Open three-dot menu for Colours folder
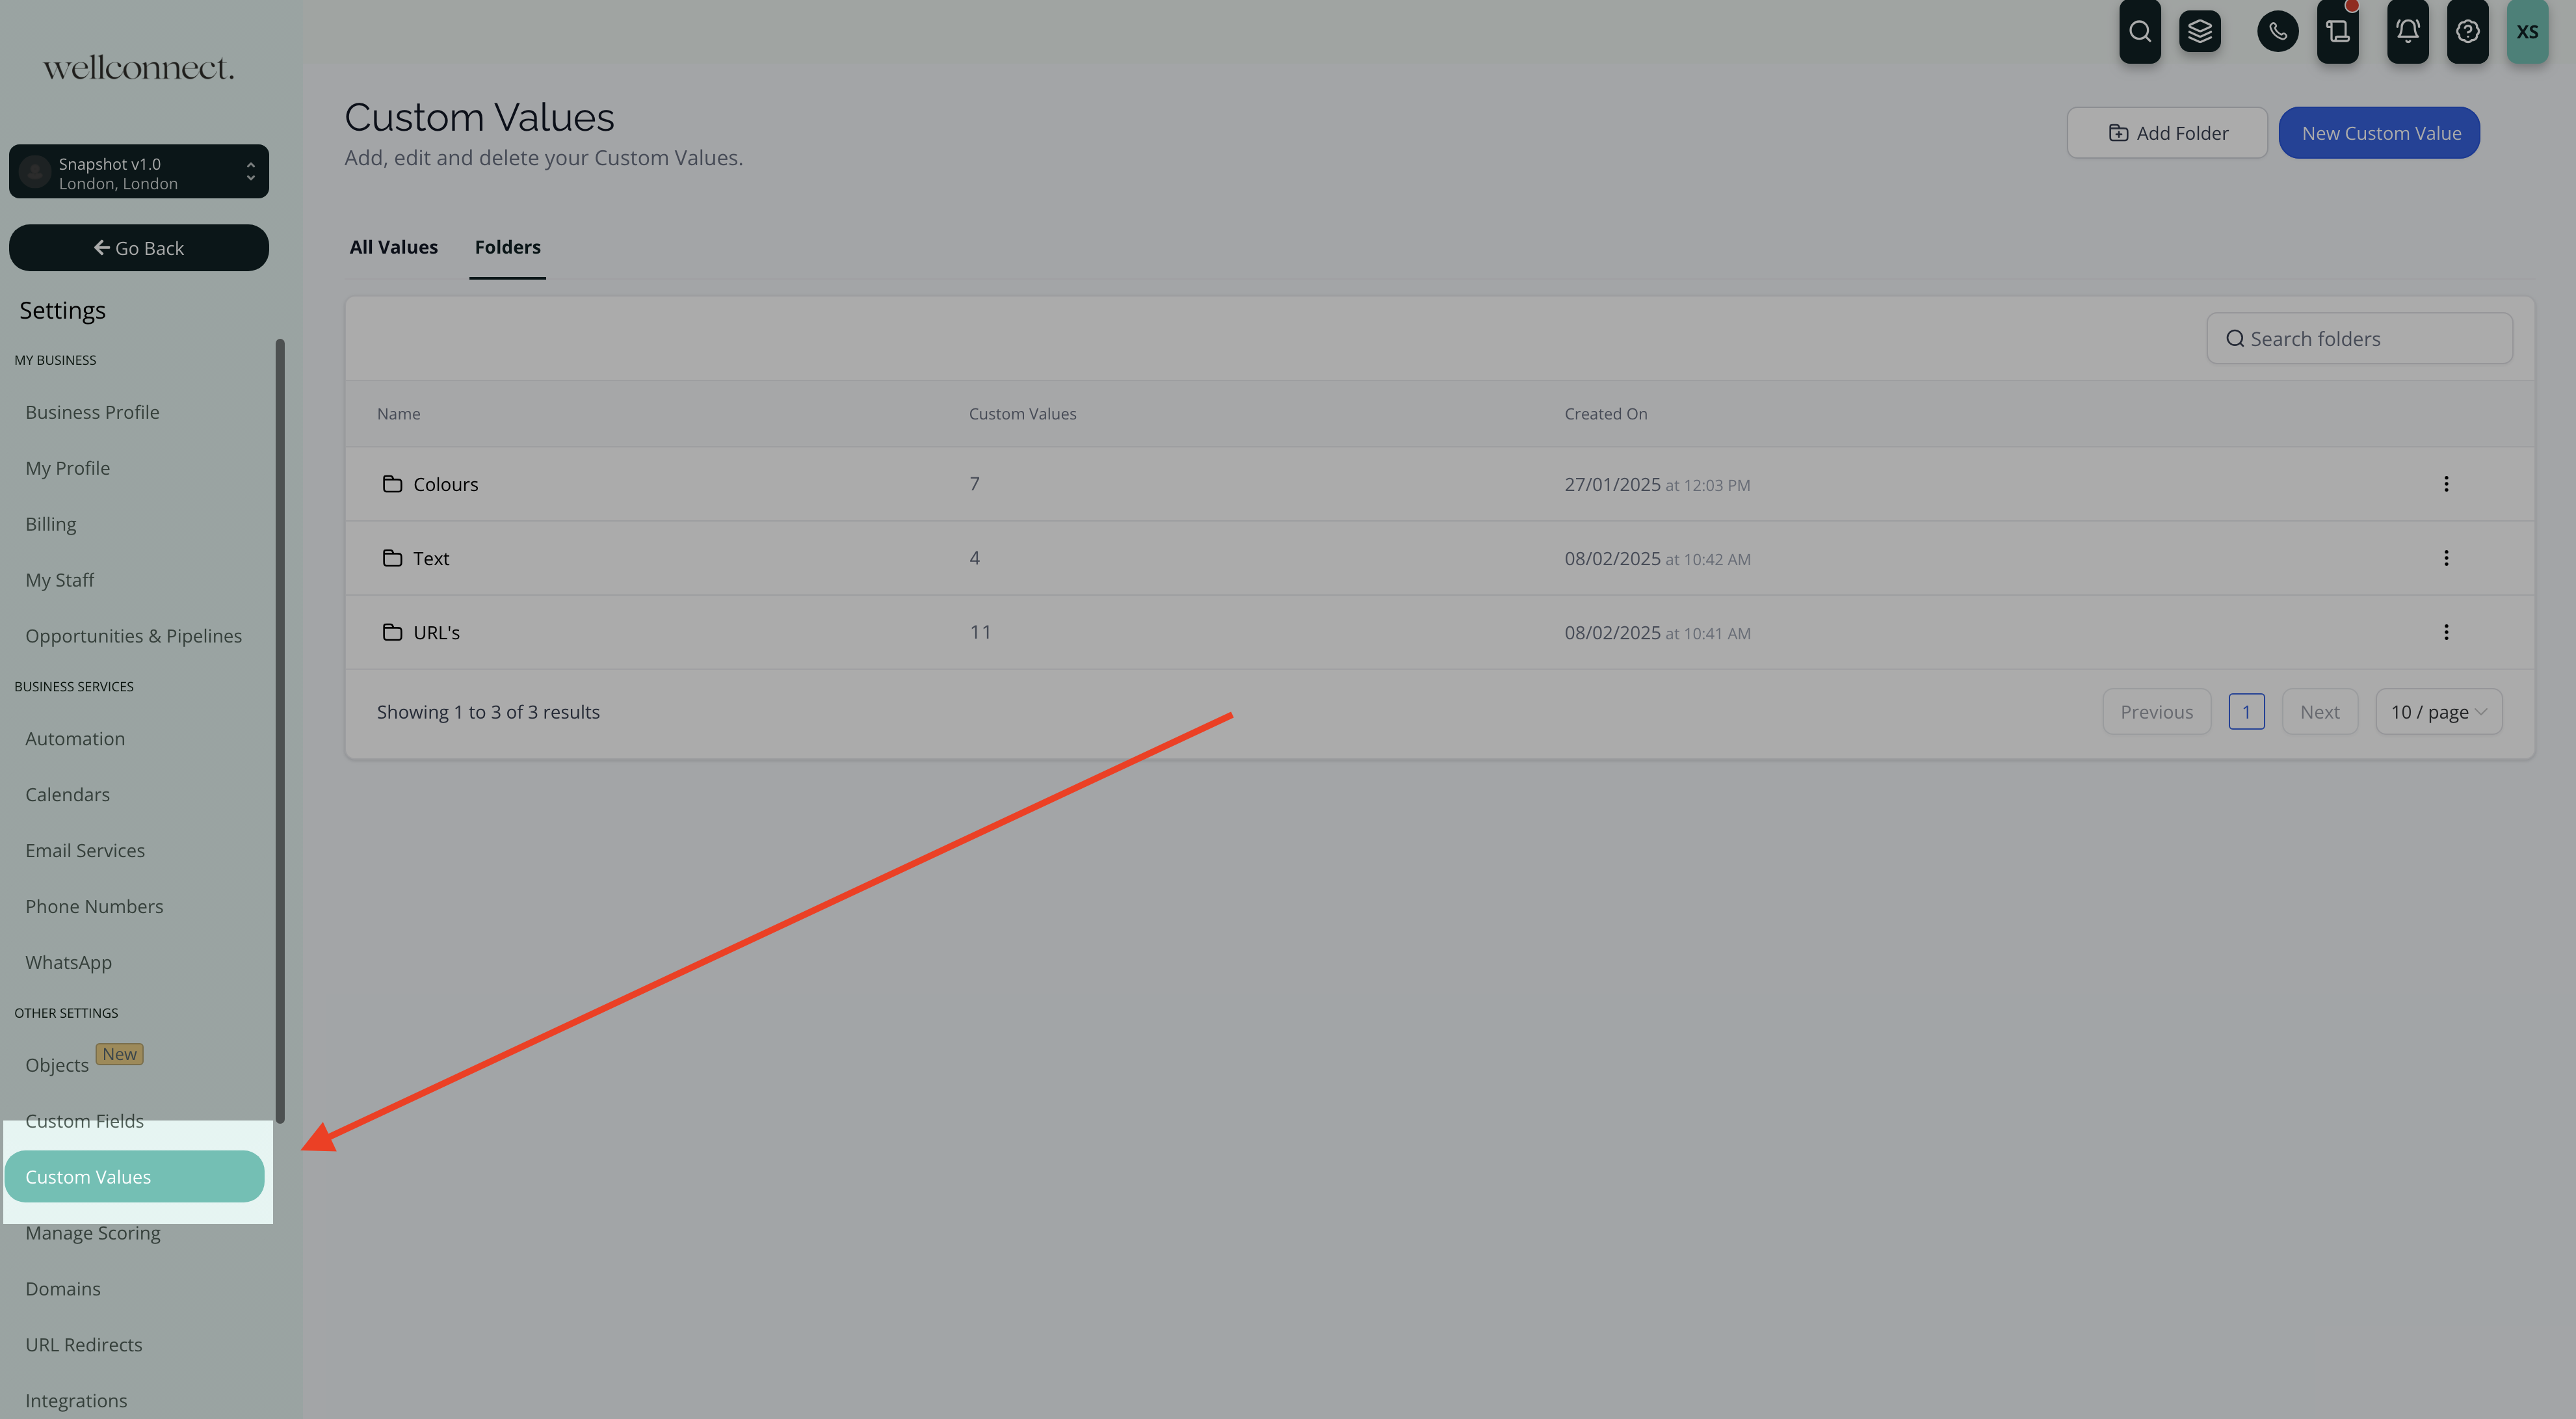The image size is (2576, 1419). point(2446,484)
